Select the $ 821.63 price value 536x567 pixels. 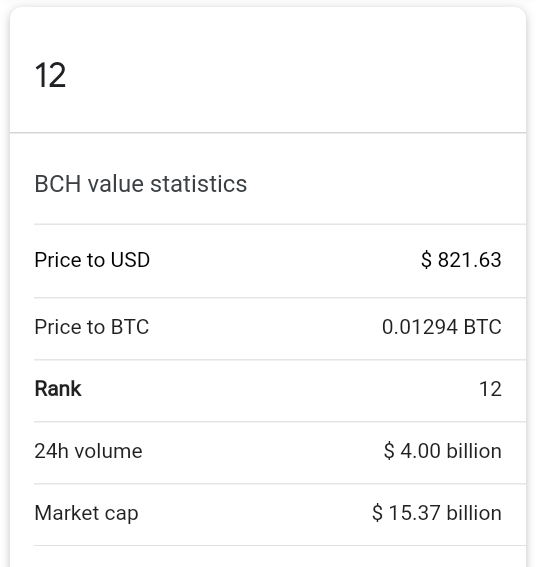(461, 260)
